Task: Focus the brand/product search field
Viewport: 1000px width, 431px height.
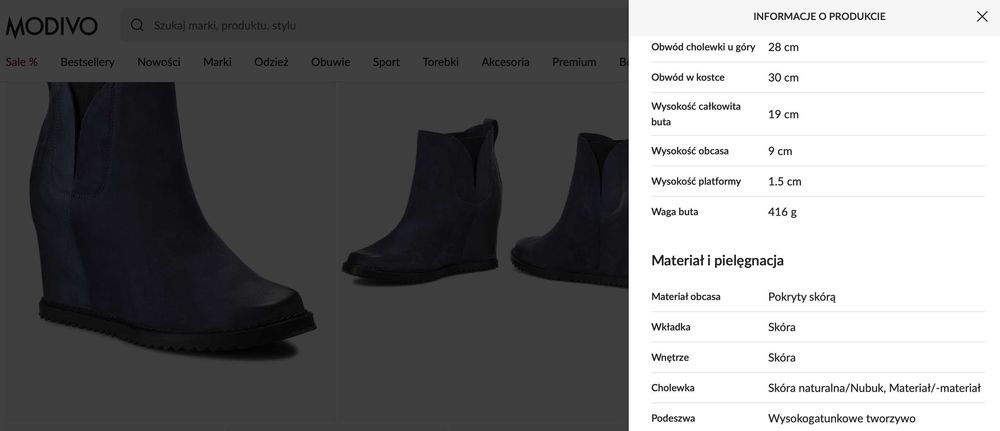Action: click(x=375, y=26)
